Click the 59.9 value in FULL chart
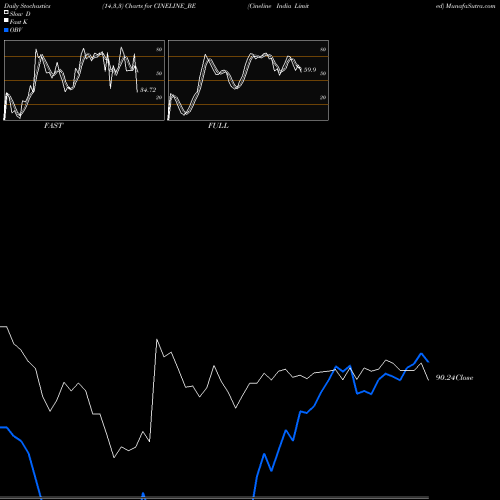The width and height of the screenshot is (500, 500). [x=310, y=70]
